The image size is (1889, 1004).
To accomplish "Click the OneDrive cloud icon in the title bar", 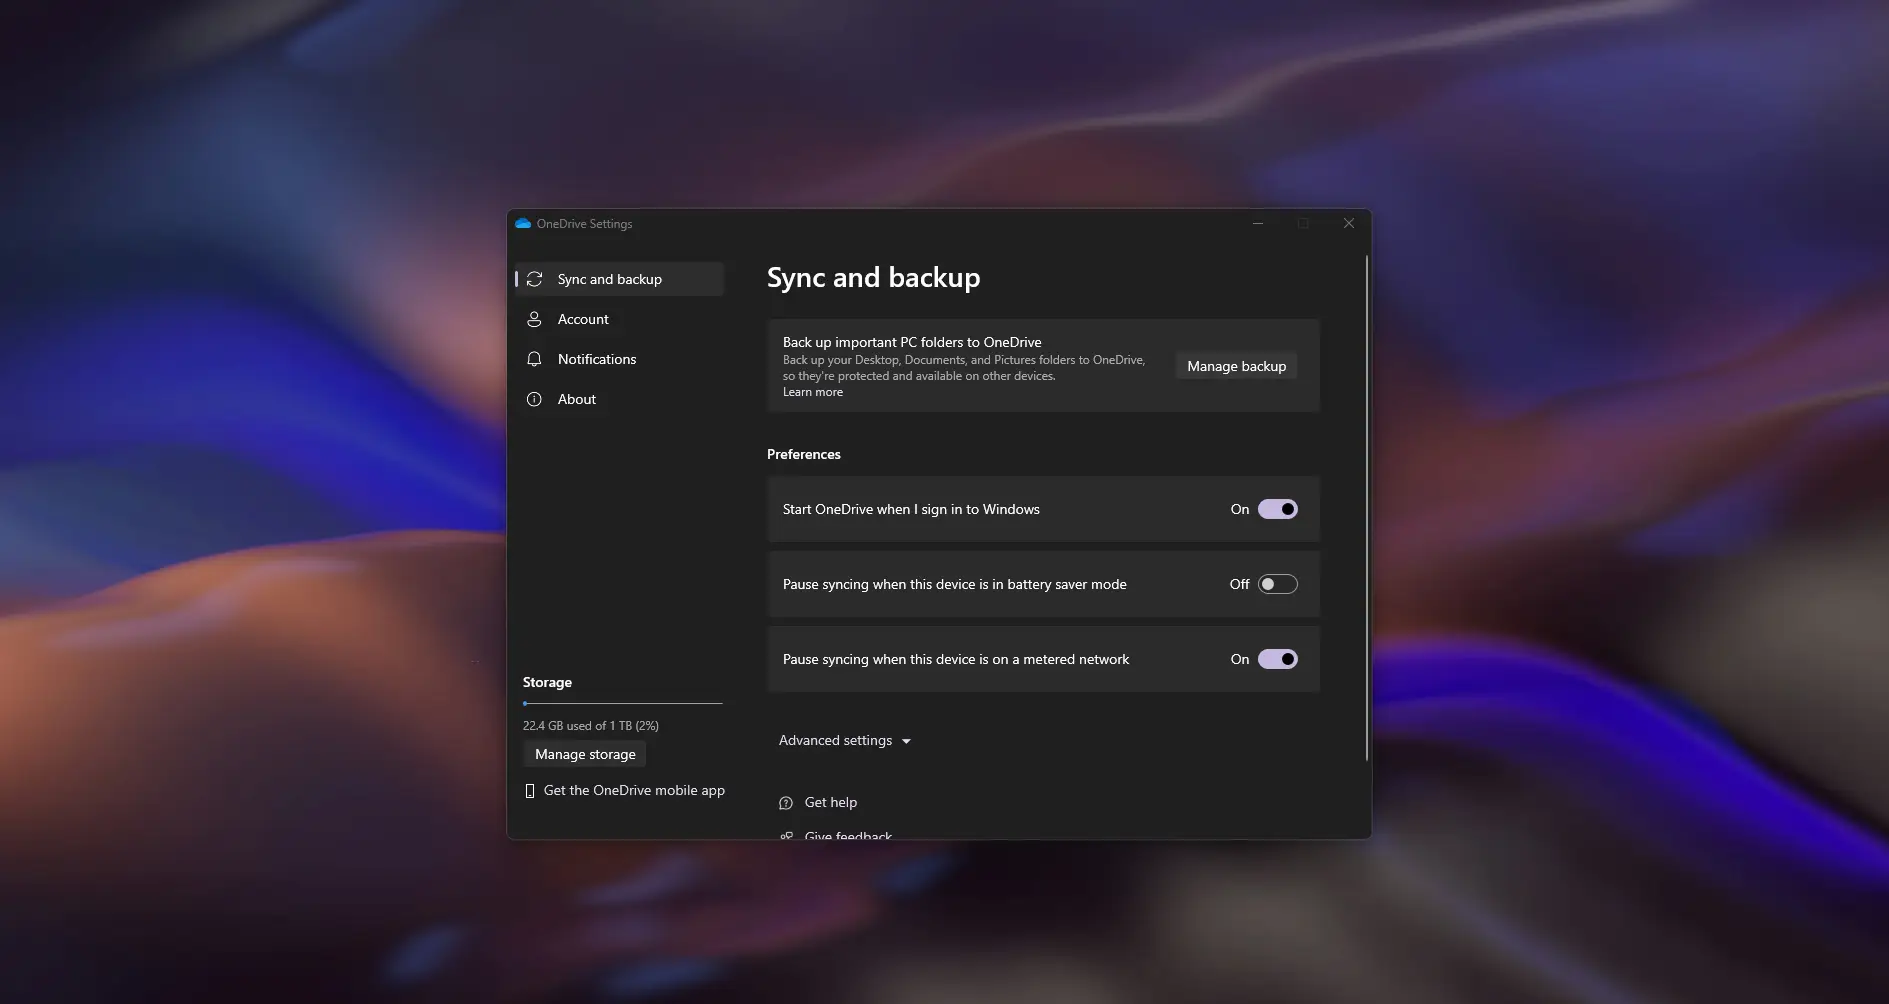I will pyautogui.click(x=523, y=223).
